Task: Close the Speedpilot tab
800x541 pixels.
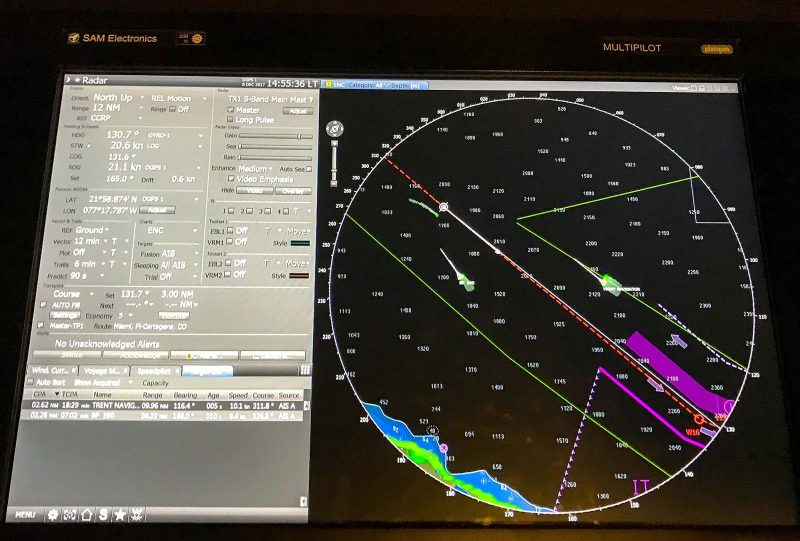Action: [177, 371]
